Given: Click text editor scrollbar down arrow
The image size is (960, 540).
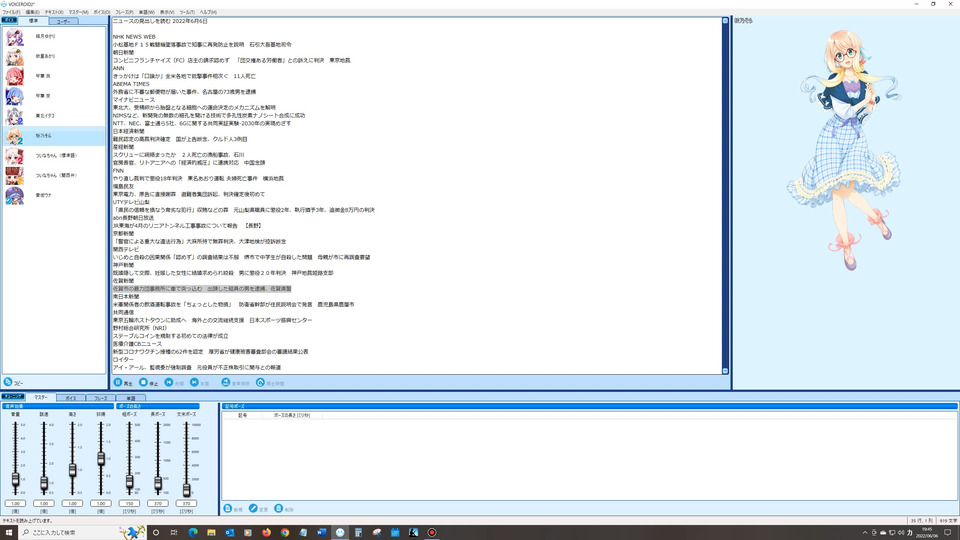Looking at the screenshot, I should (726, 370).
